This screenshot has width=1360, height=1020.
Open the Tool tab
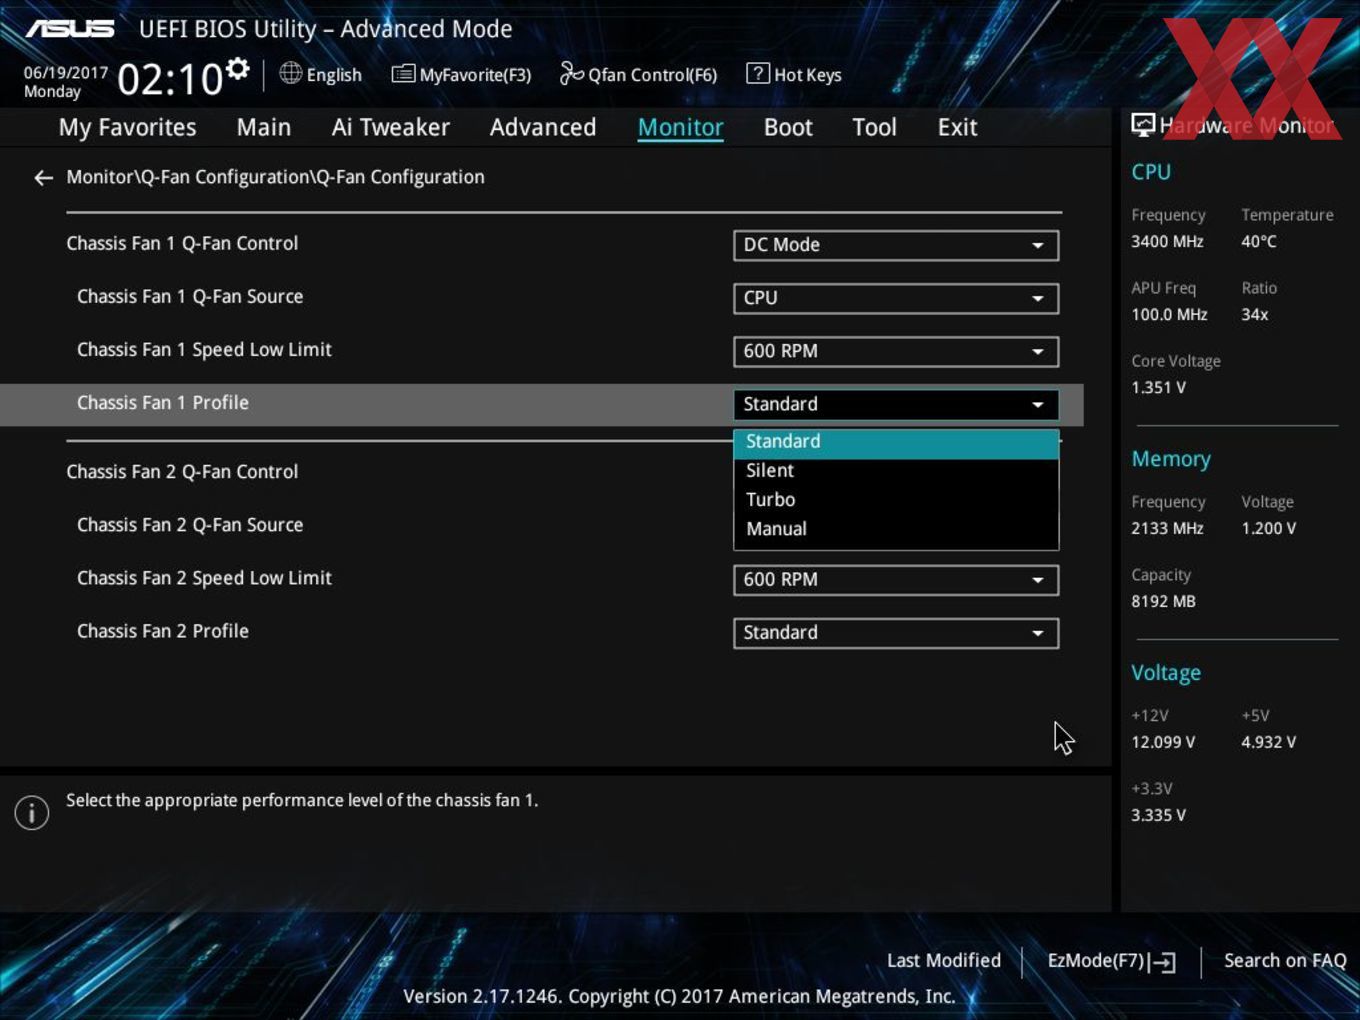[874, 128]
